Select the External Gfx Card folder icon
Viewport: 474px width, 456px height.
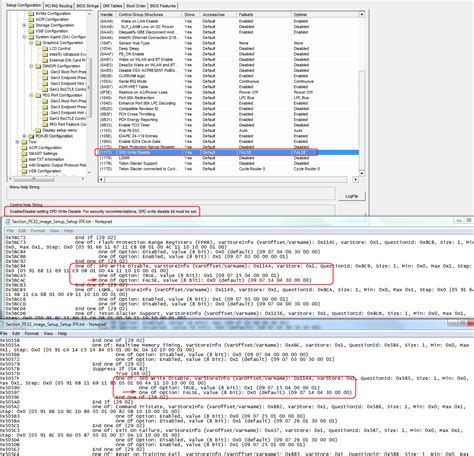45,60
